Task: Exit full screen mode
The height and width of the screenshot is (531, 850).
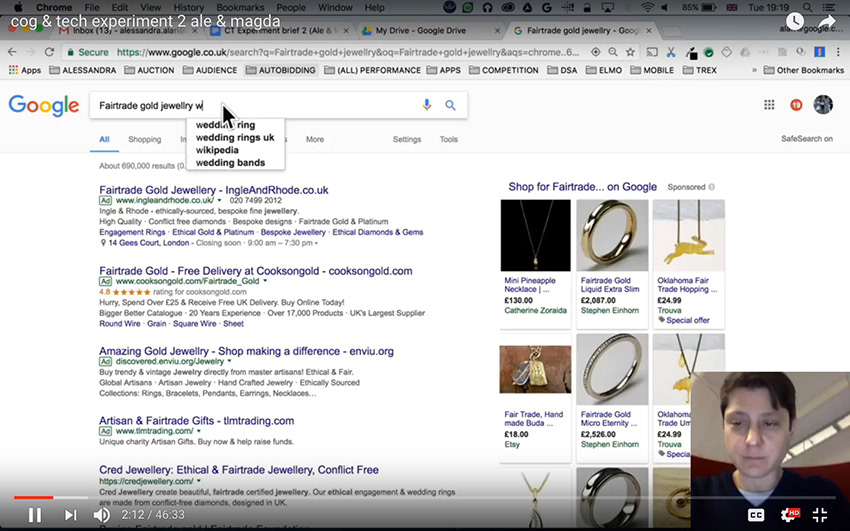Action: pos(820,515)
